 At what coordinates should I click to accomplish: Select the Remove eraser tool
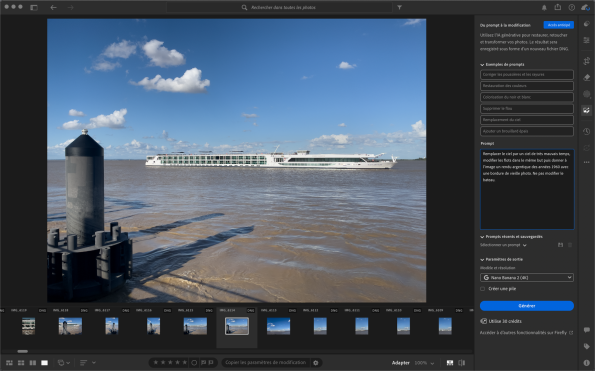(586, 77)
